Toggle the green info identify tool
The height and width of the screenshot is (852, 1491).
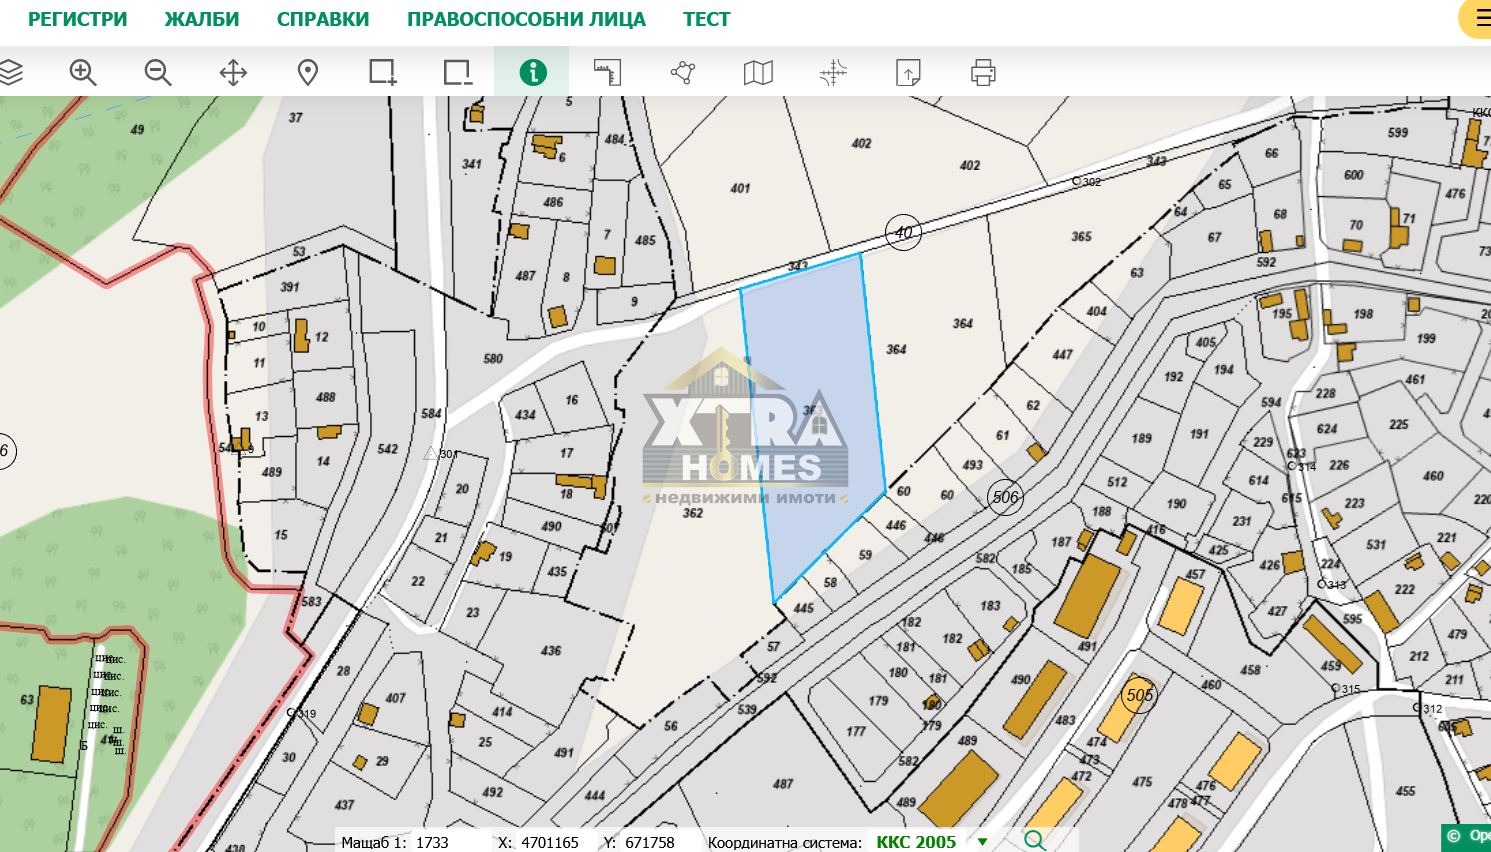point(532,72)
